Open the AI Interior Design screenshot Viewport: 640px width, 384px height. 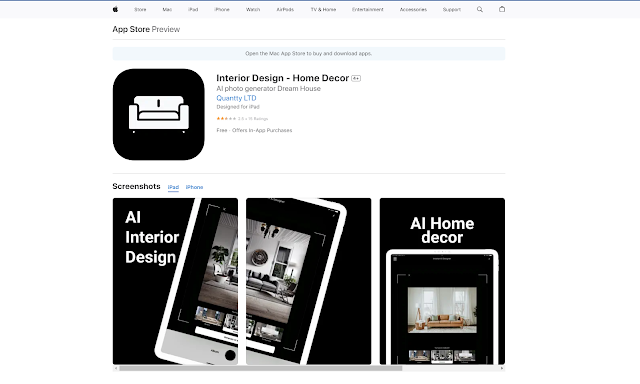coord(175,281)
